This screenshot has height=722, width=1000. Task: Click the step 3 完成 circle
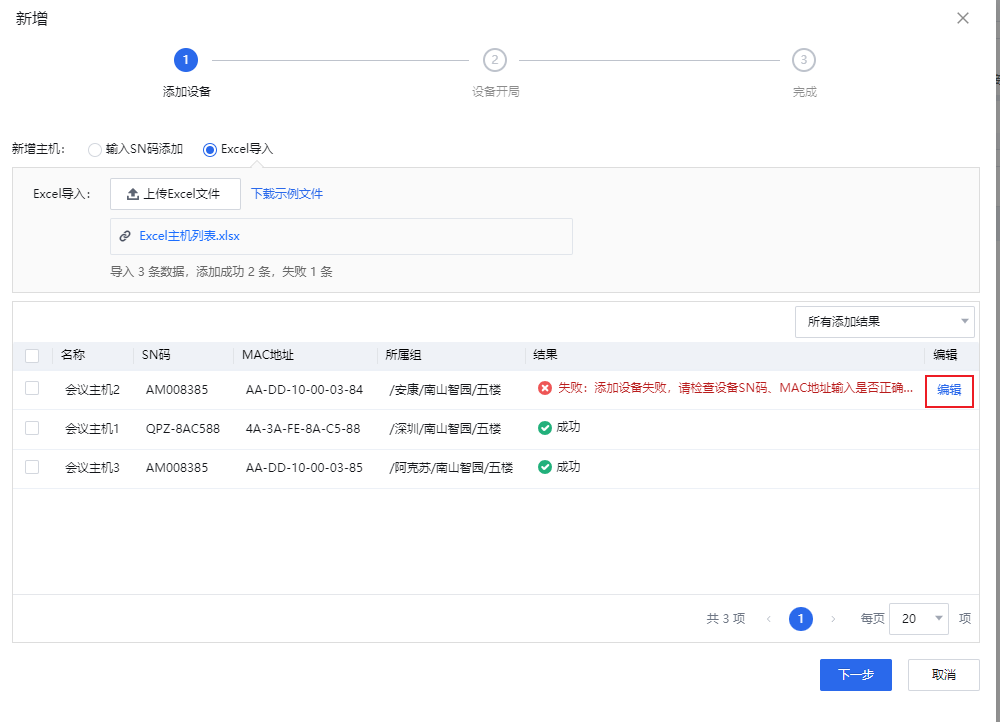tap(803, 60)
